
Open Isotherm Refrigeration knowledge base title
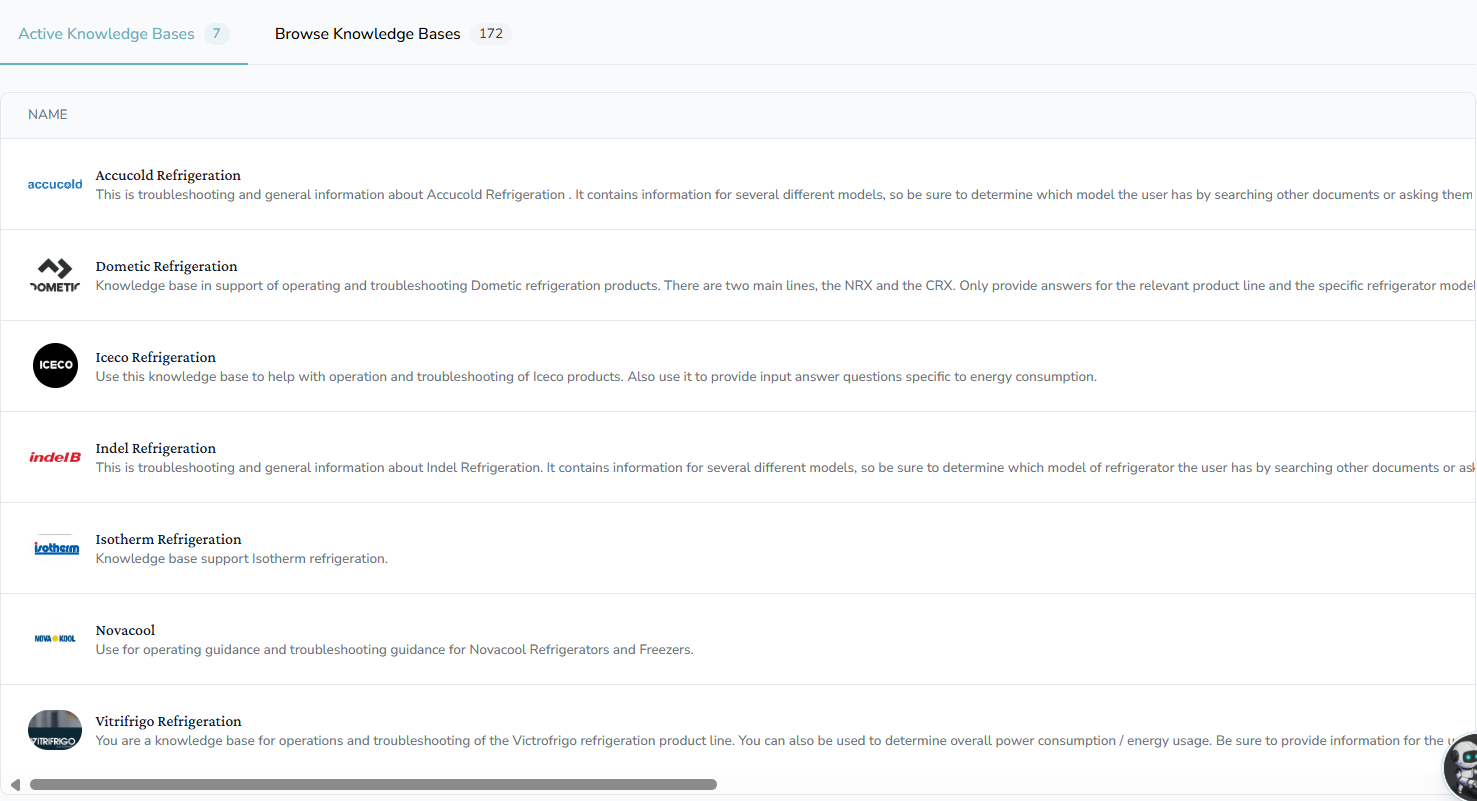[168, 539]
